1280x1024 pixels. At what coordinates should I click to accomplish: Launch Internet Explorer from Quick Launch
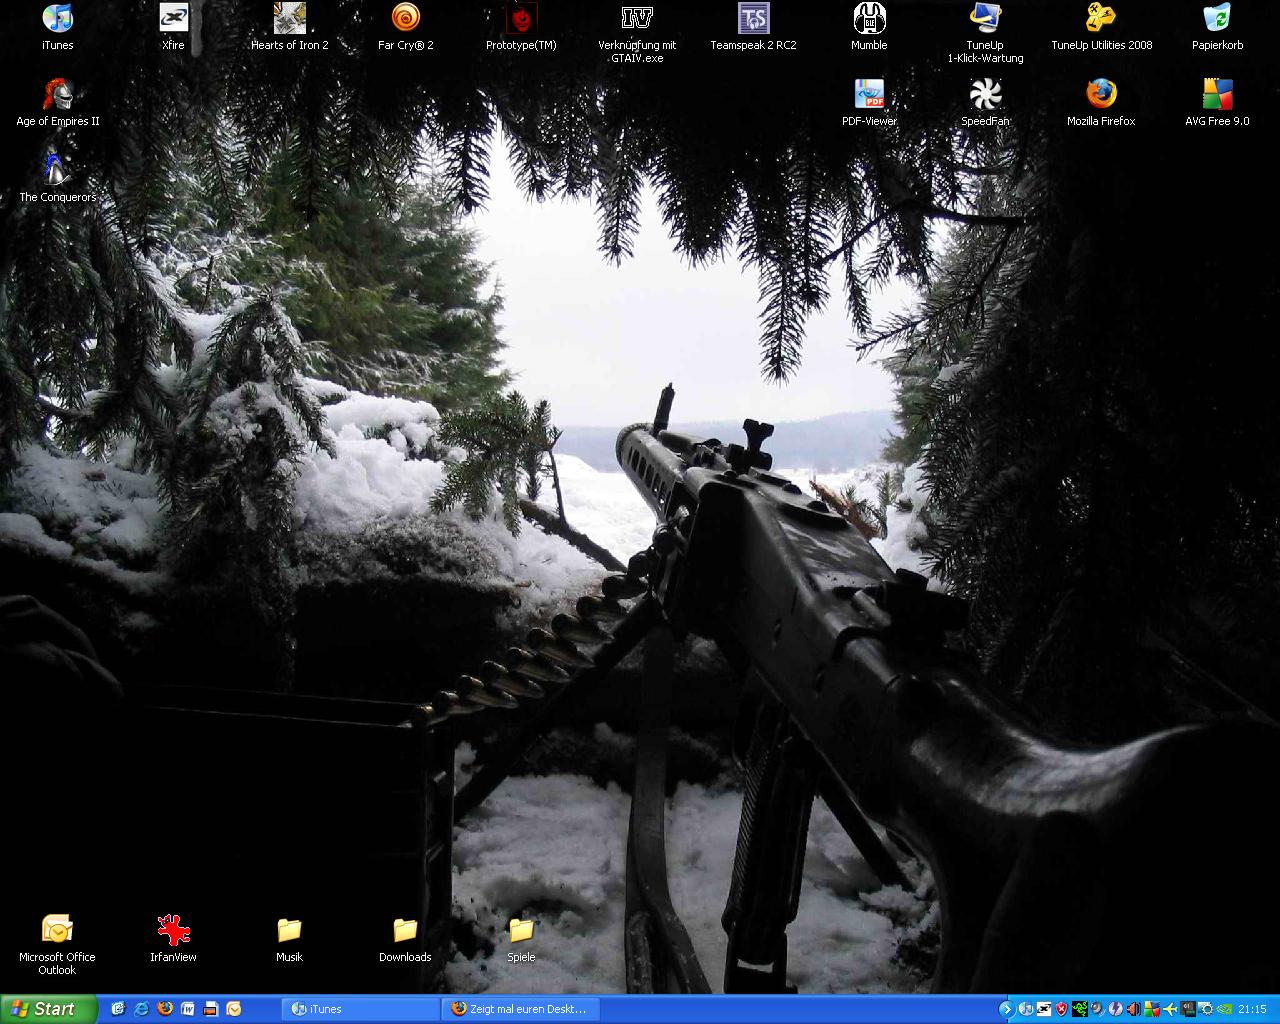click(x=141, y=1009)
